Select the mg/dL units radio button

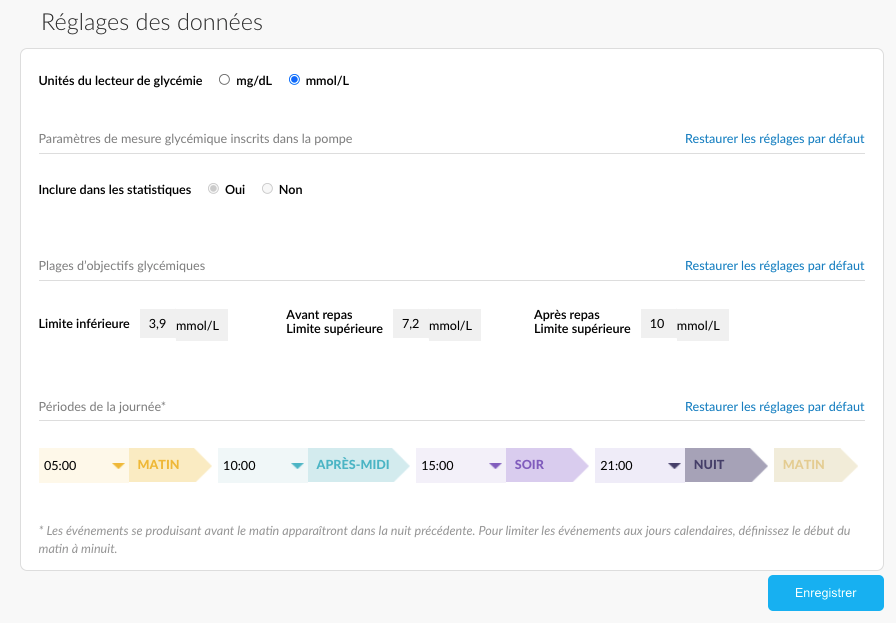click(x=225, y=80)
